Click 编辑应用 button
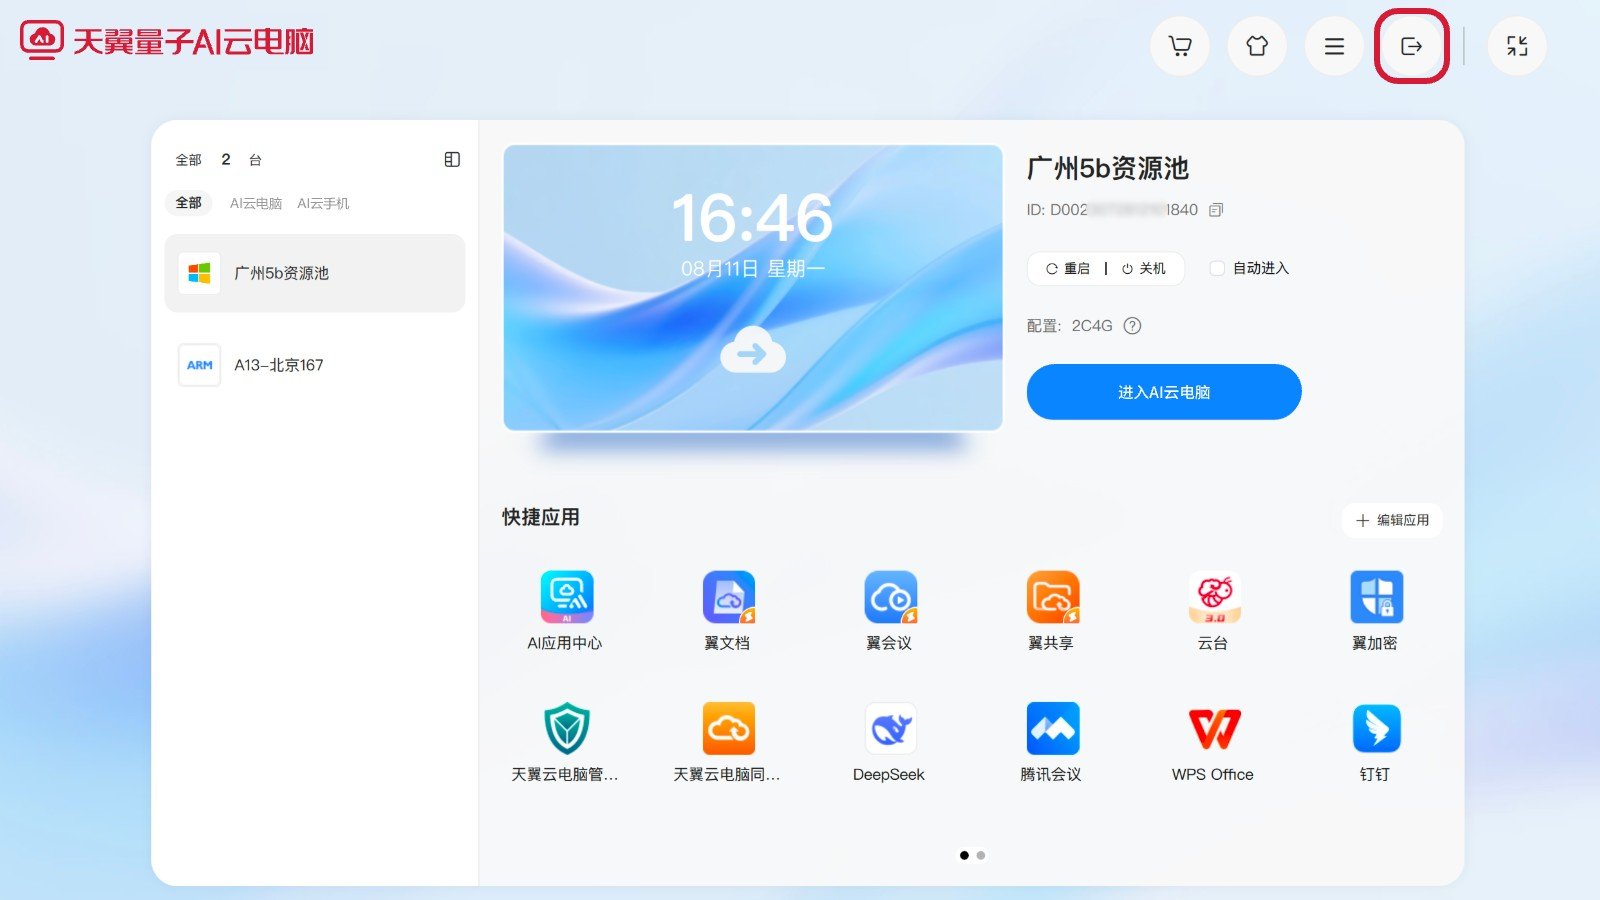1600x900 pixels. 1392,520
